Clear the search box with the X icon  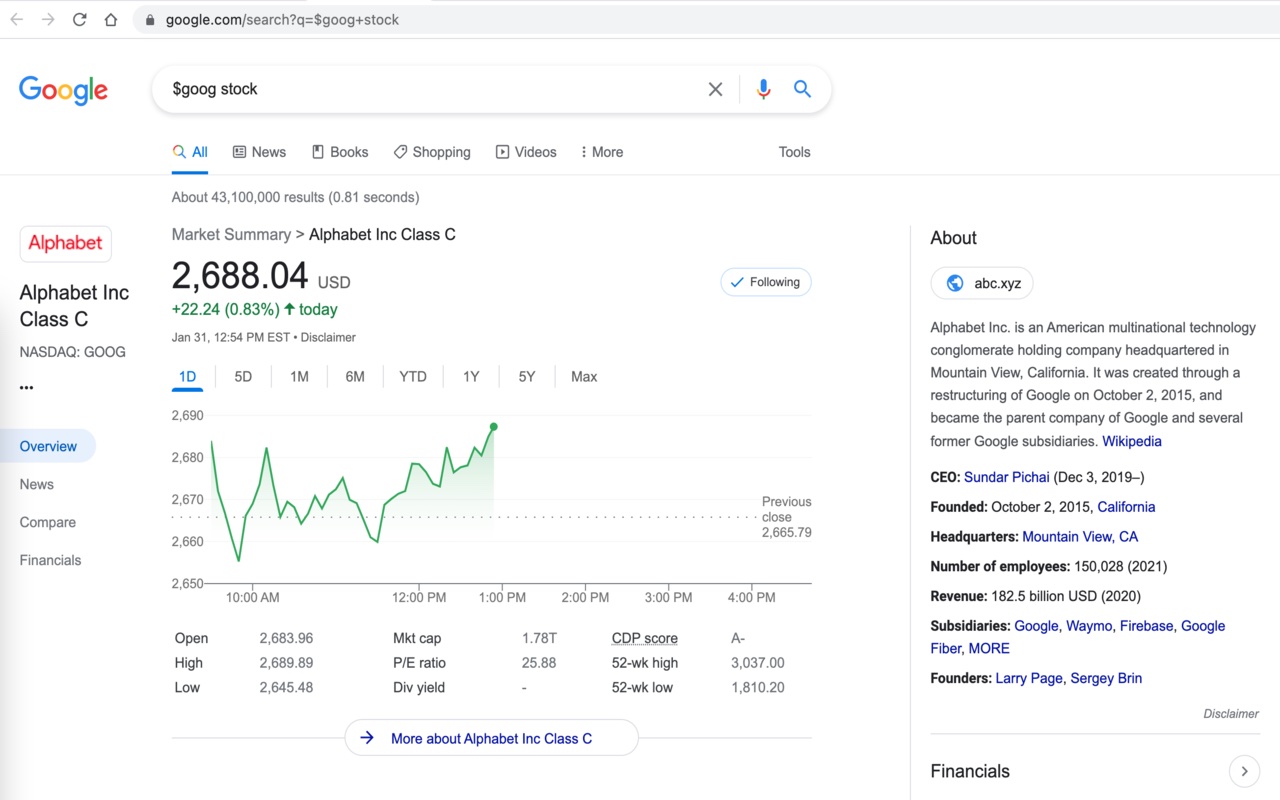point(715,89)
